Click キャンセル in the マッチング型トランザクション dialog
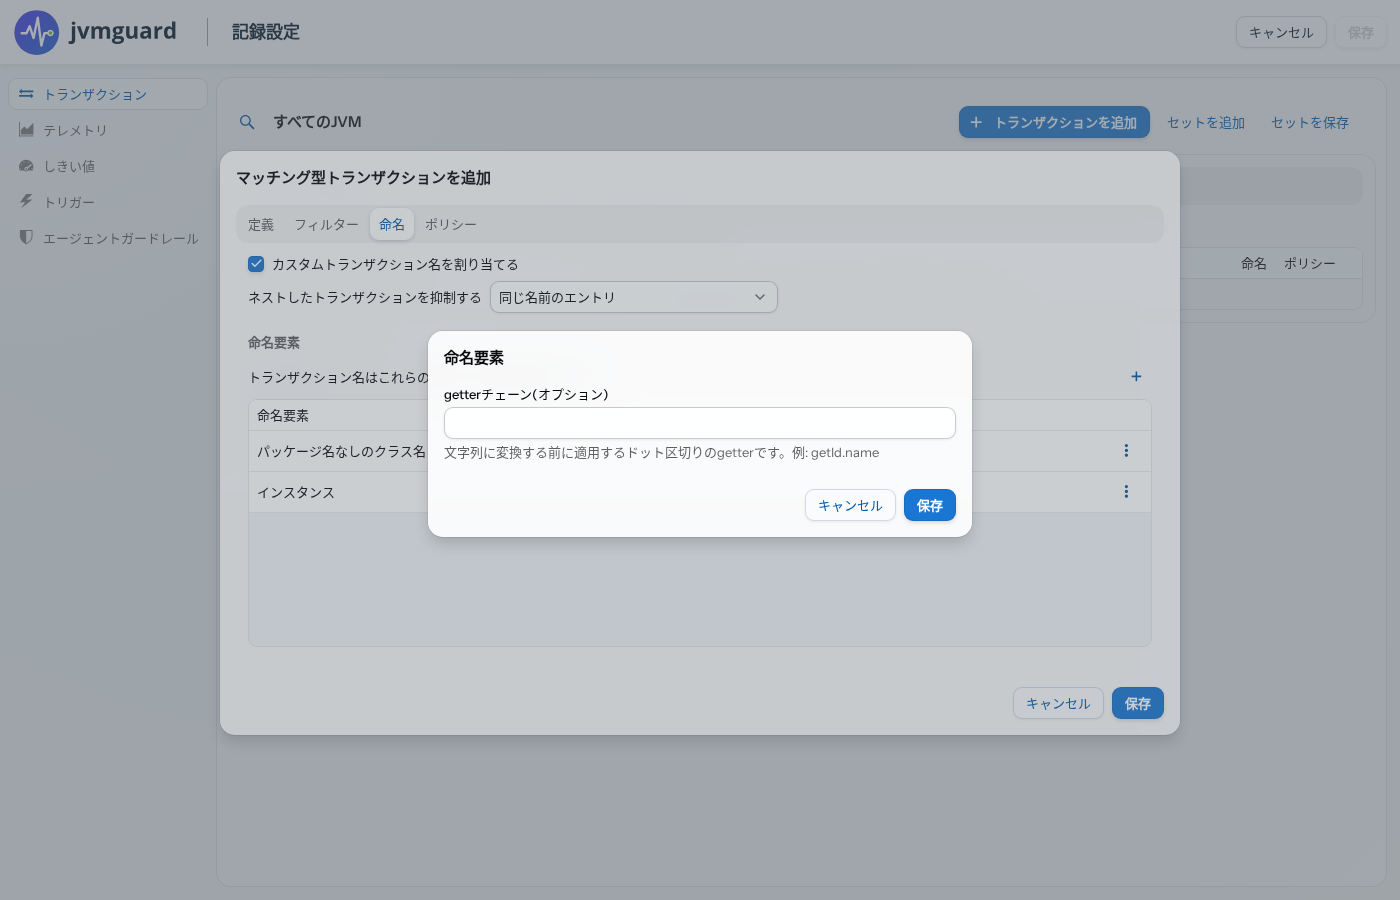 [1058, 703]
